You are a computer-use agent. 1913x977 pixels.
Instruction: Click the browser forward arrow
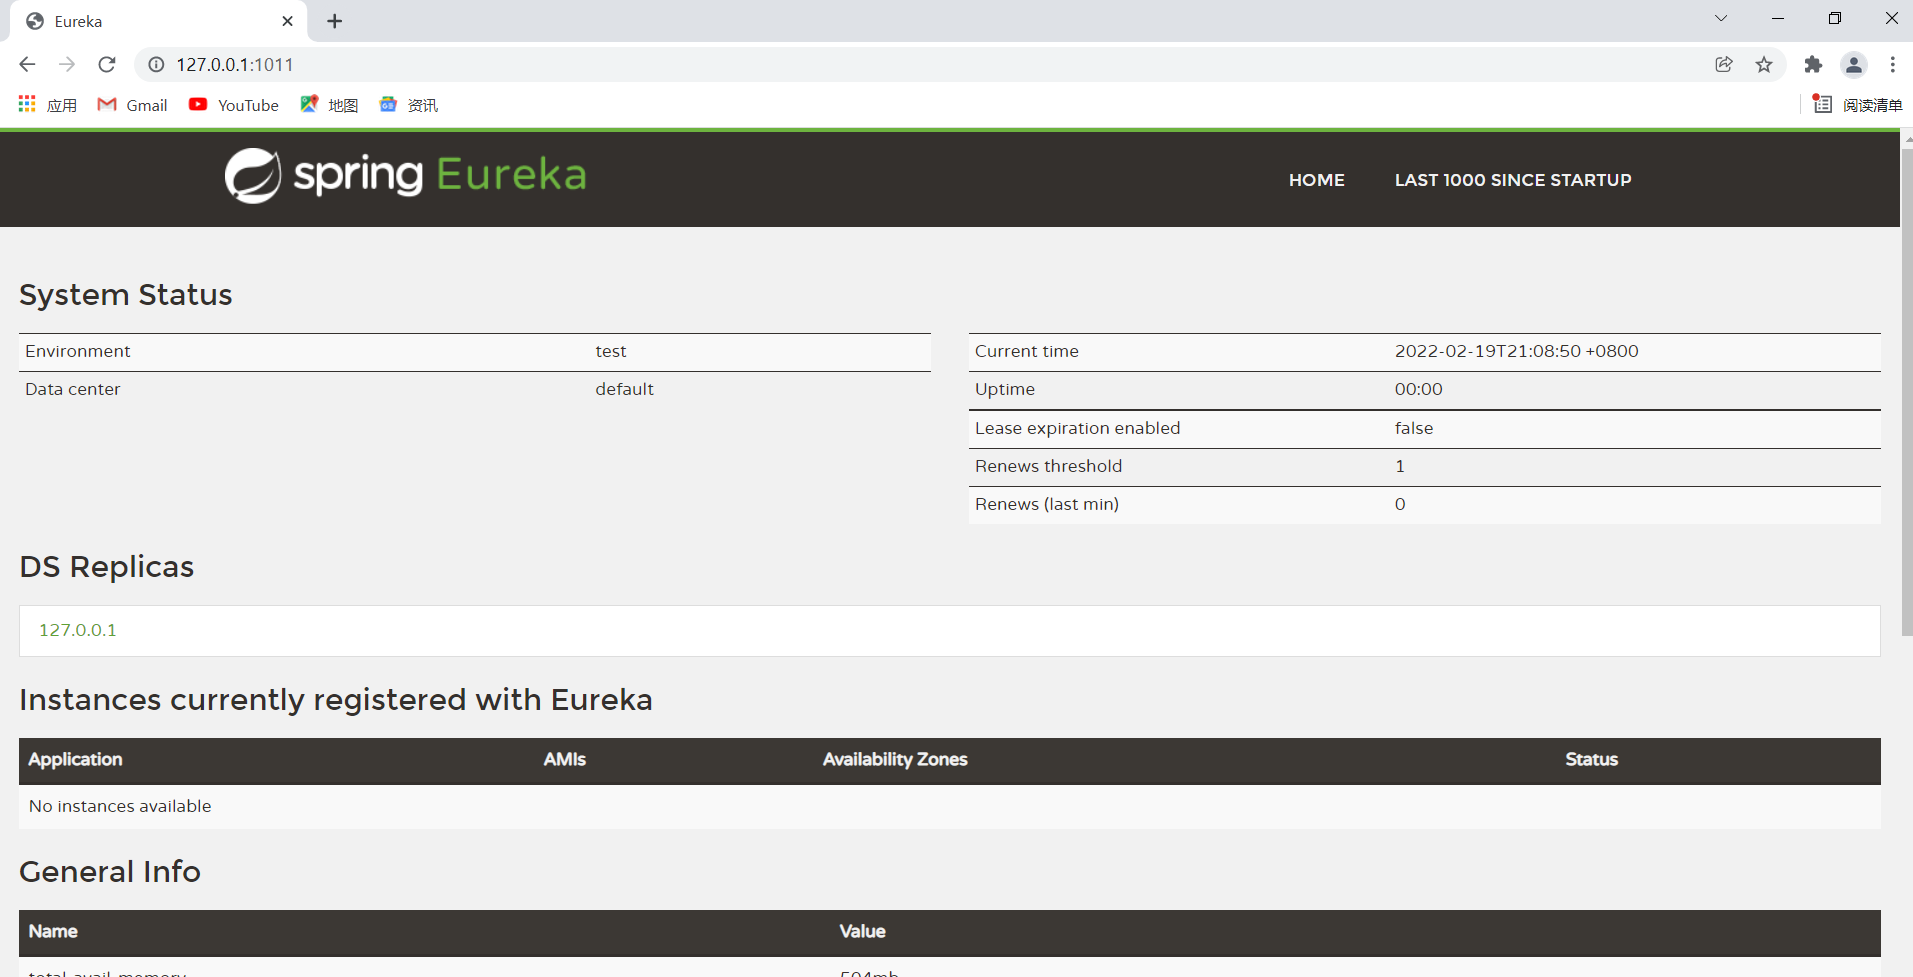tap(67, 64)
